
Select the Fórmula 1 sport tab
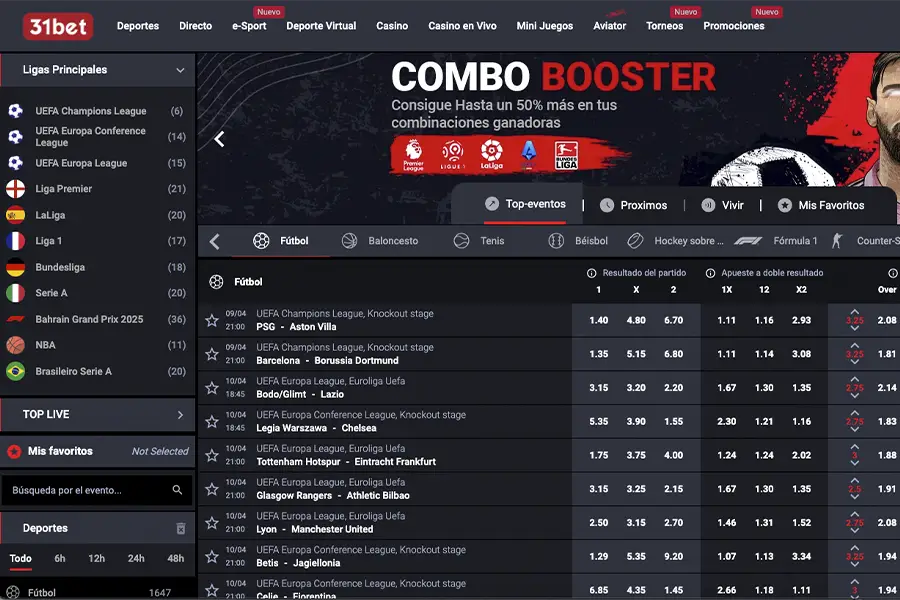coord(776,241)
